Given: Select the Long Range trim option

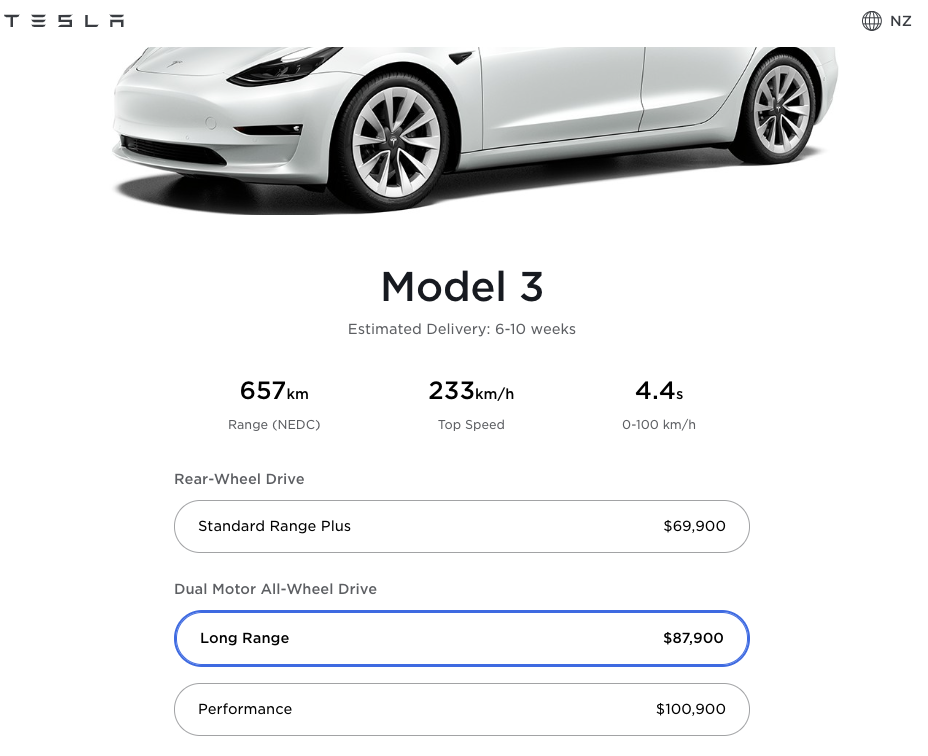Looking at the screenshot, I should point(462,638).
